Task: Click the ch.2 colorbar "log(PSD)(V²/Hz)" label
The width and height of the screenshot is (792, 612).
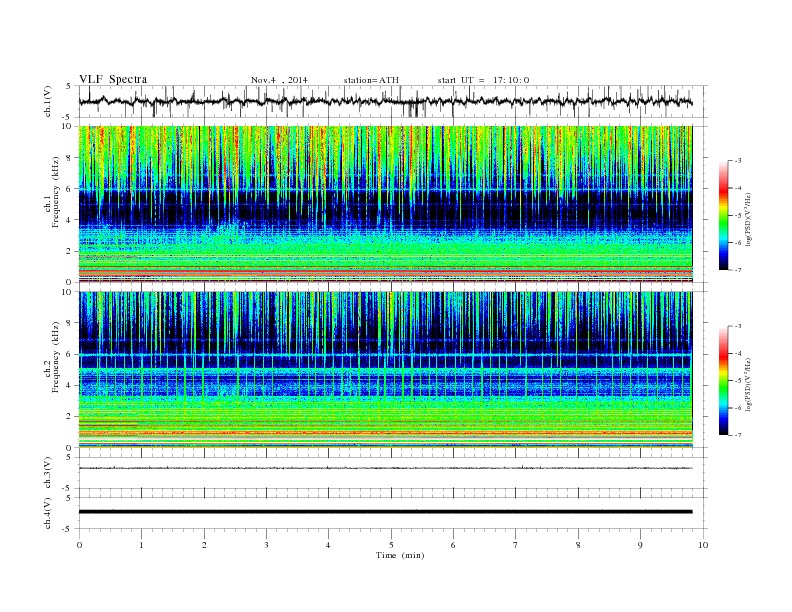Action: click(748, 383)
